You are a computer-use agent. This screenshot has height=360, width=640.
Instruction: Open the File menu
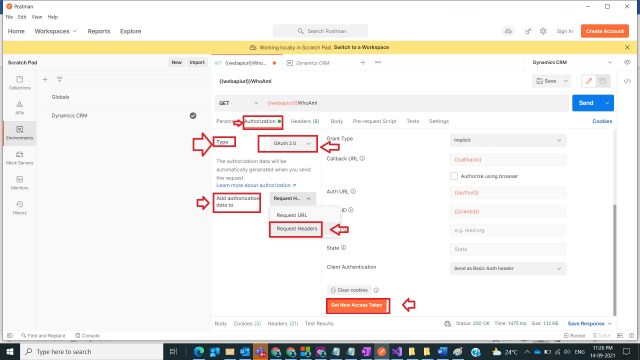point(9,17)
